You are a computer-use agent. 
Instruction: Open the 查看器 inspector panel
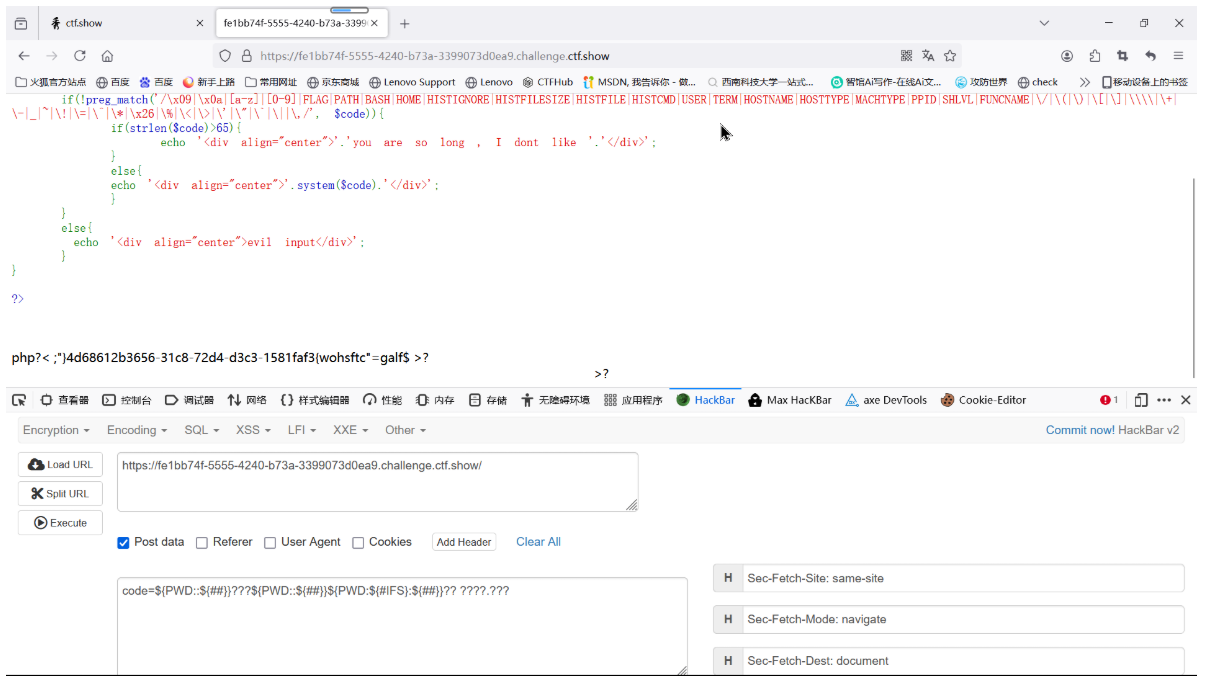[65, 400]
